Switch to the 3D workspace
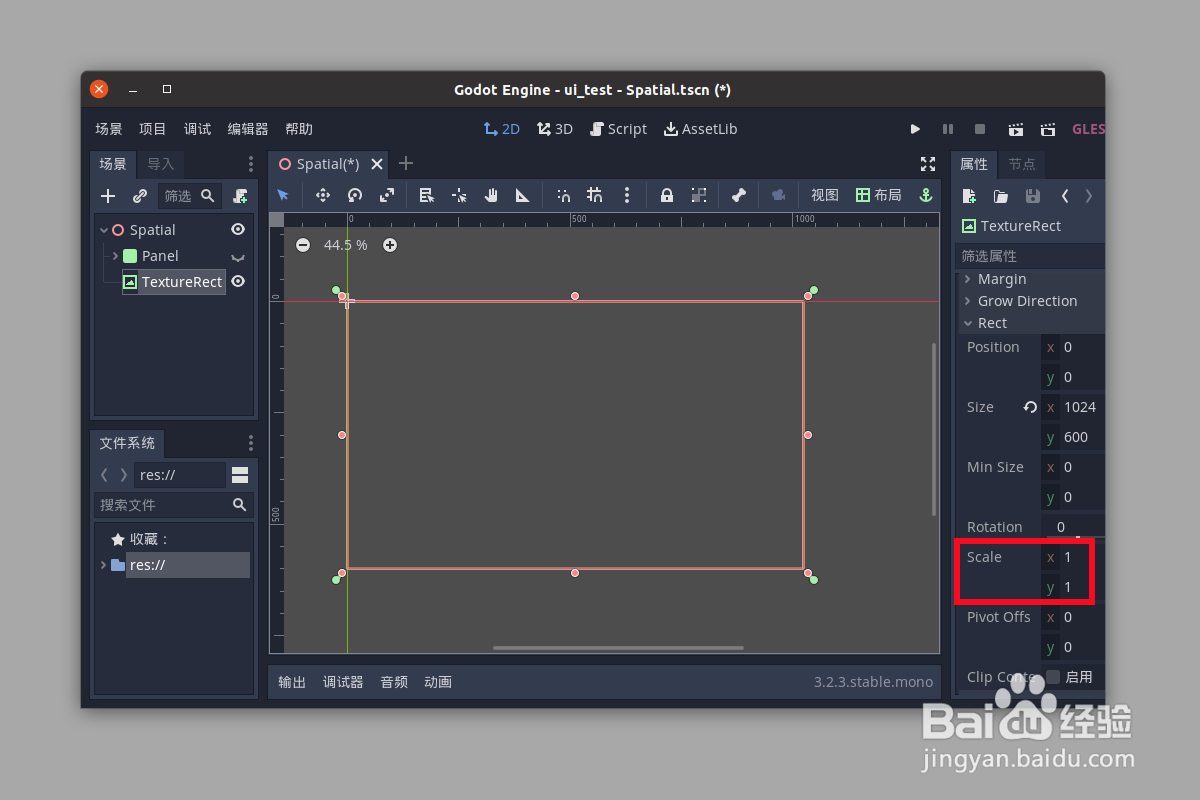This screenshot has height=800, width=1200. [555, 129]
